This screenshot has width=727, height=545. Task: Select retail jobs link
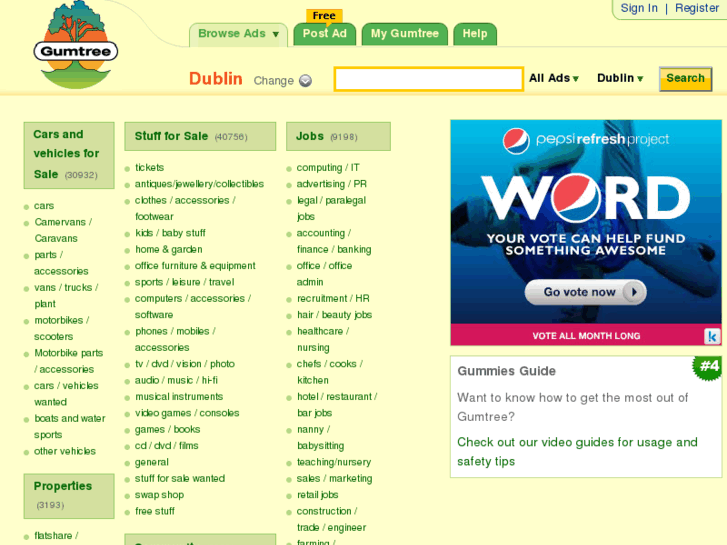click(x=318, y=495)
